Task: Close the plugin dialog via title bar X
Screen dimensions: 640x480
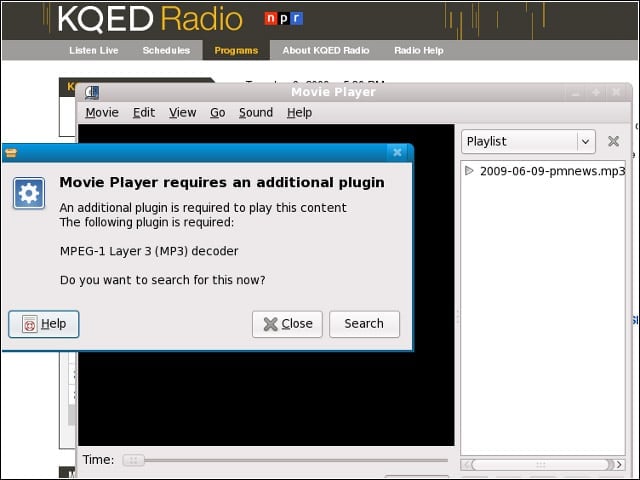Action: pos(397,153)
